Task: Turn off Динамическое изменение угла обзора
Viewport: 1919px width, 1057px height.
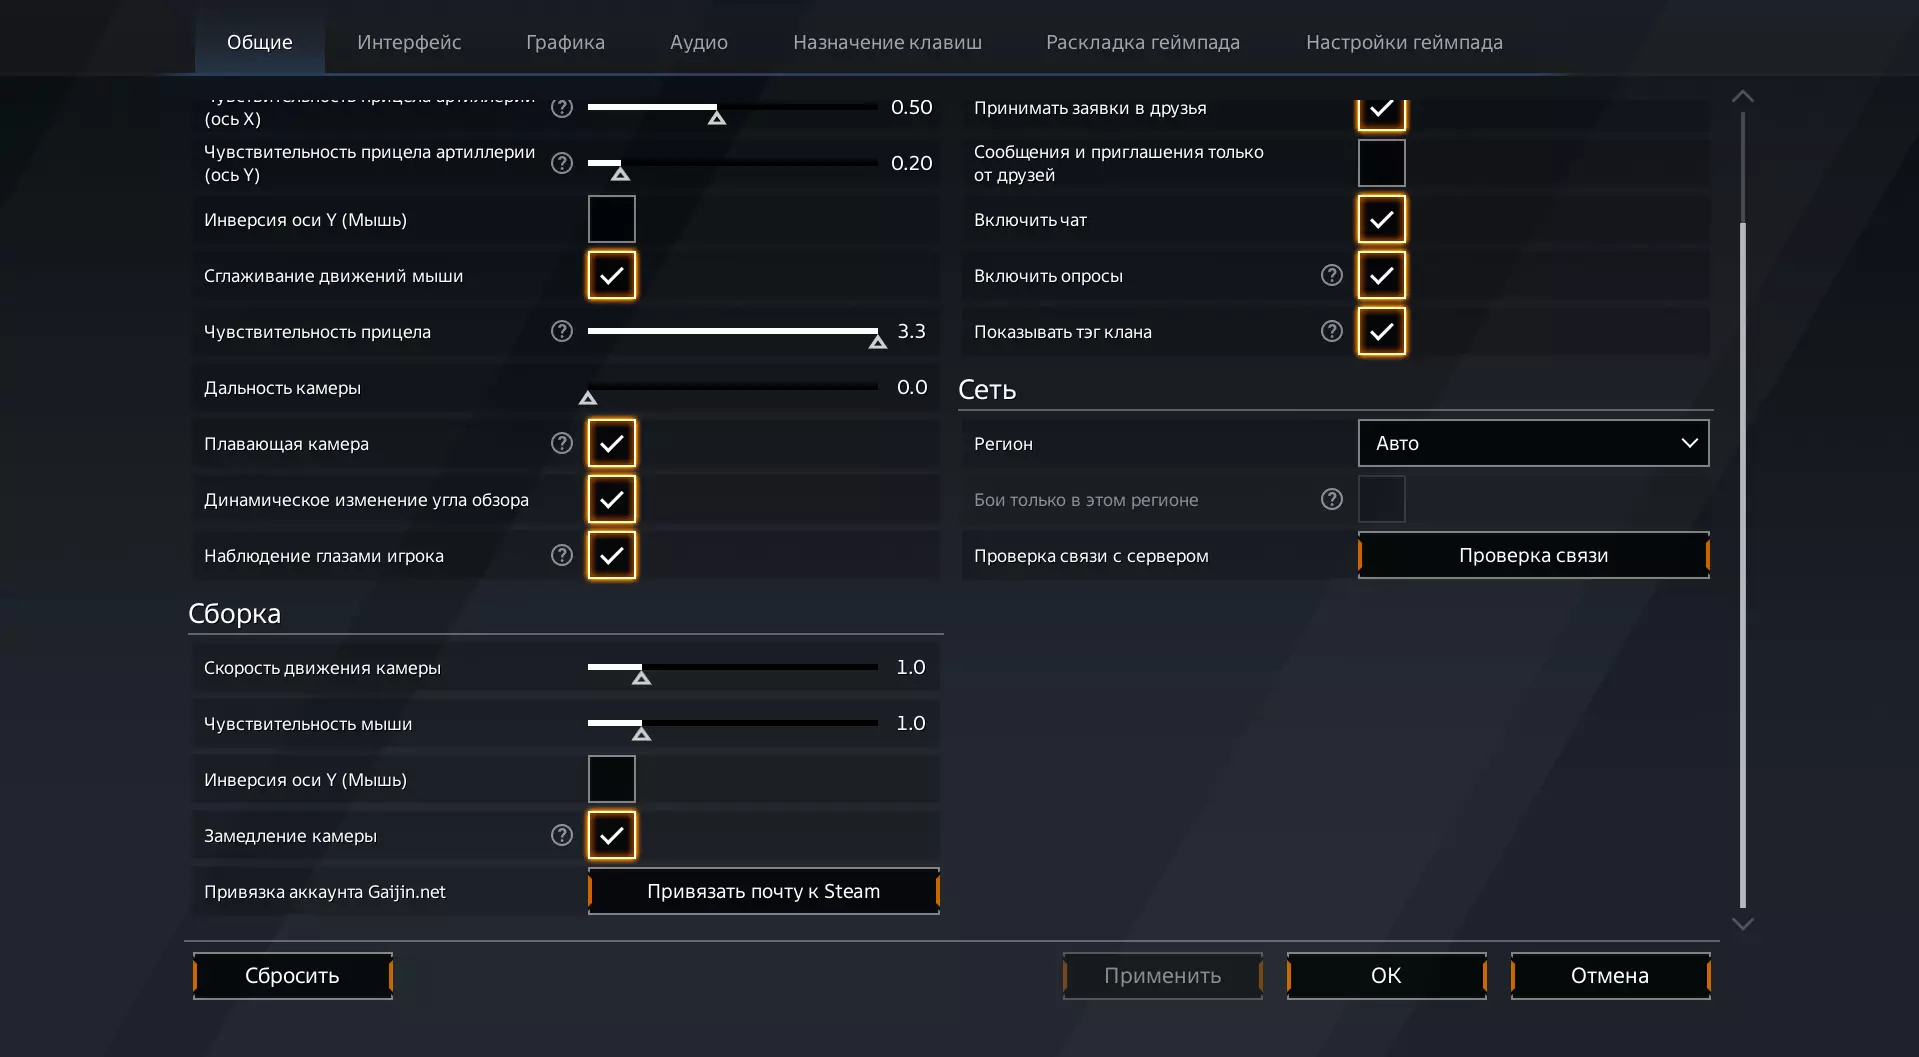Action: pos(612,499)
